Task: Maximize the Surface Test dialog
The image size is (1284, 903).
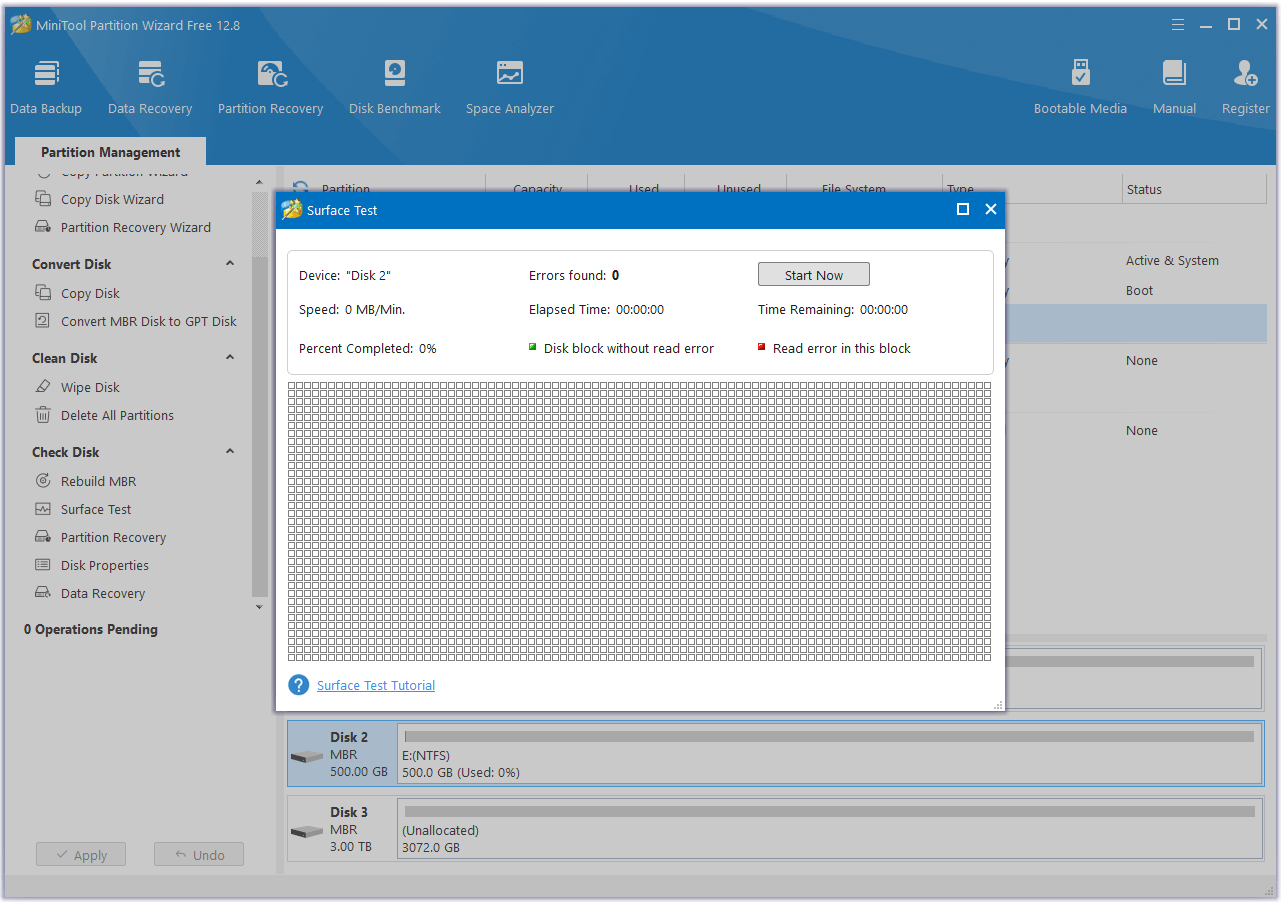Action: click(963, 209)
